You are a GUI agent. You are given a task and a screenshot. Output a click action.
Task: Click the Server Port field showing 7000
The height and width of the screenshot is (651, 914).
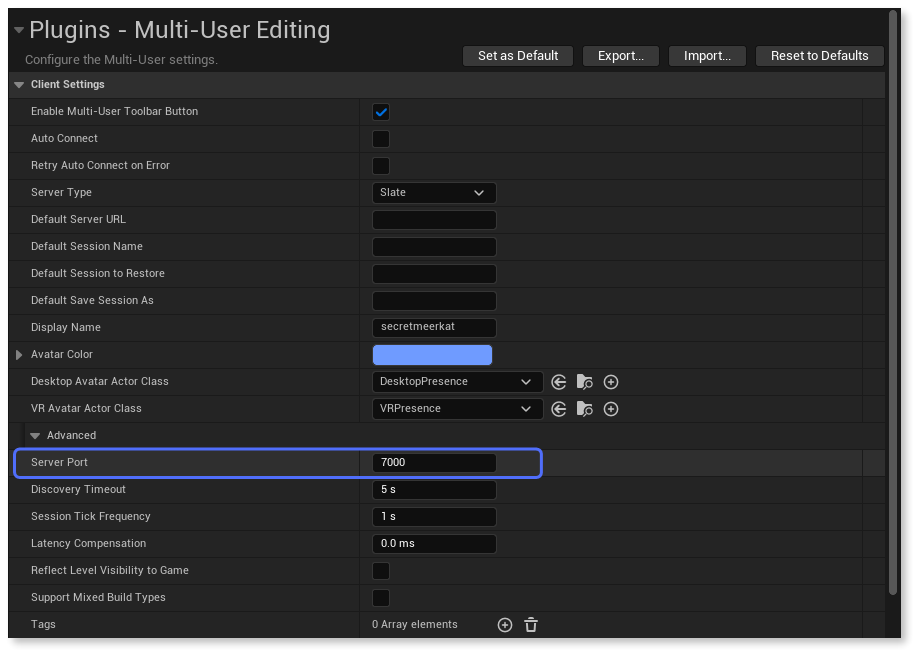(x=434, y=463)
